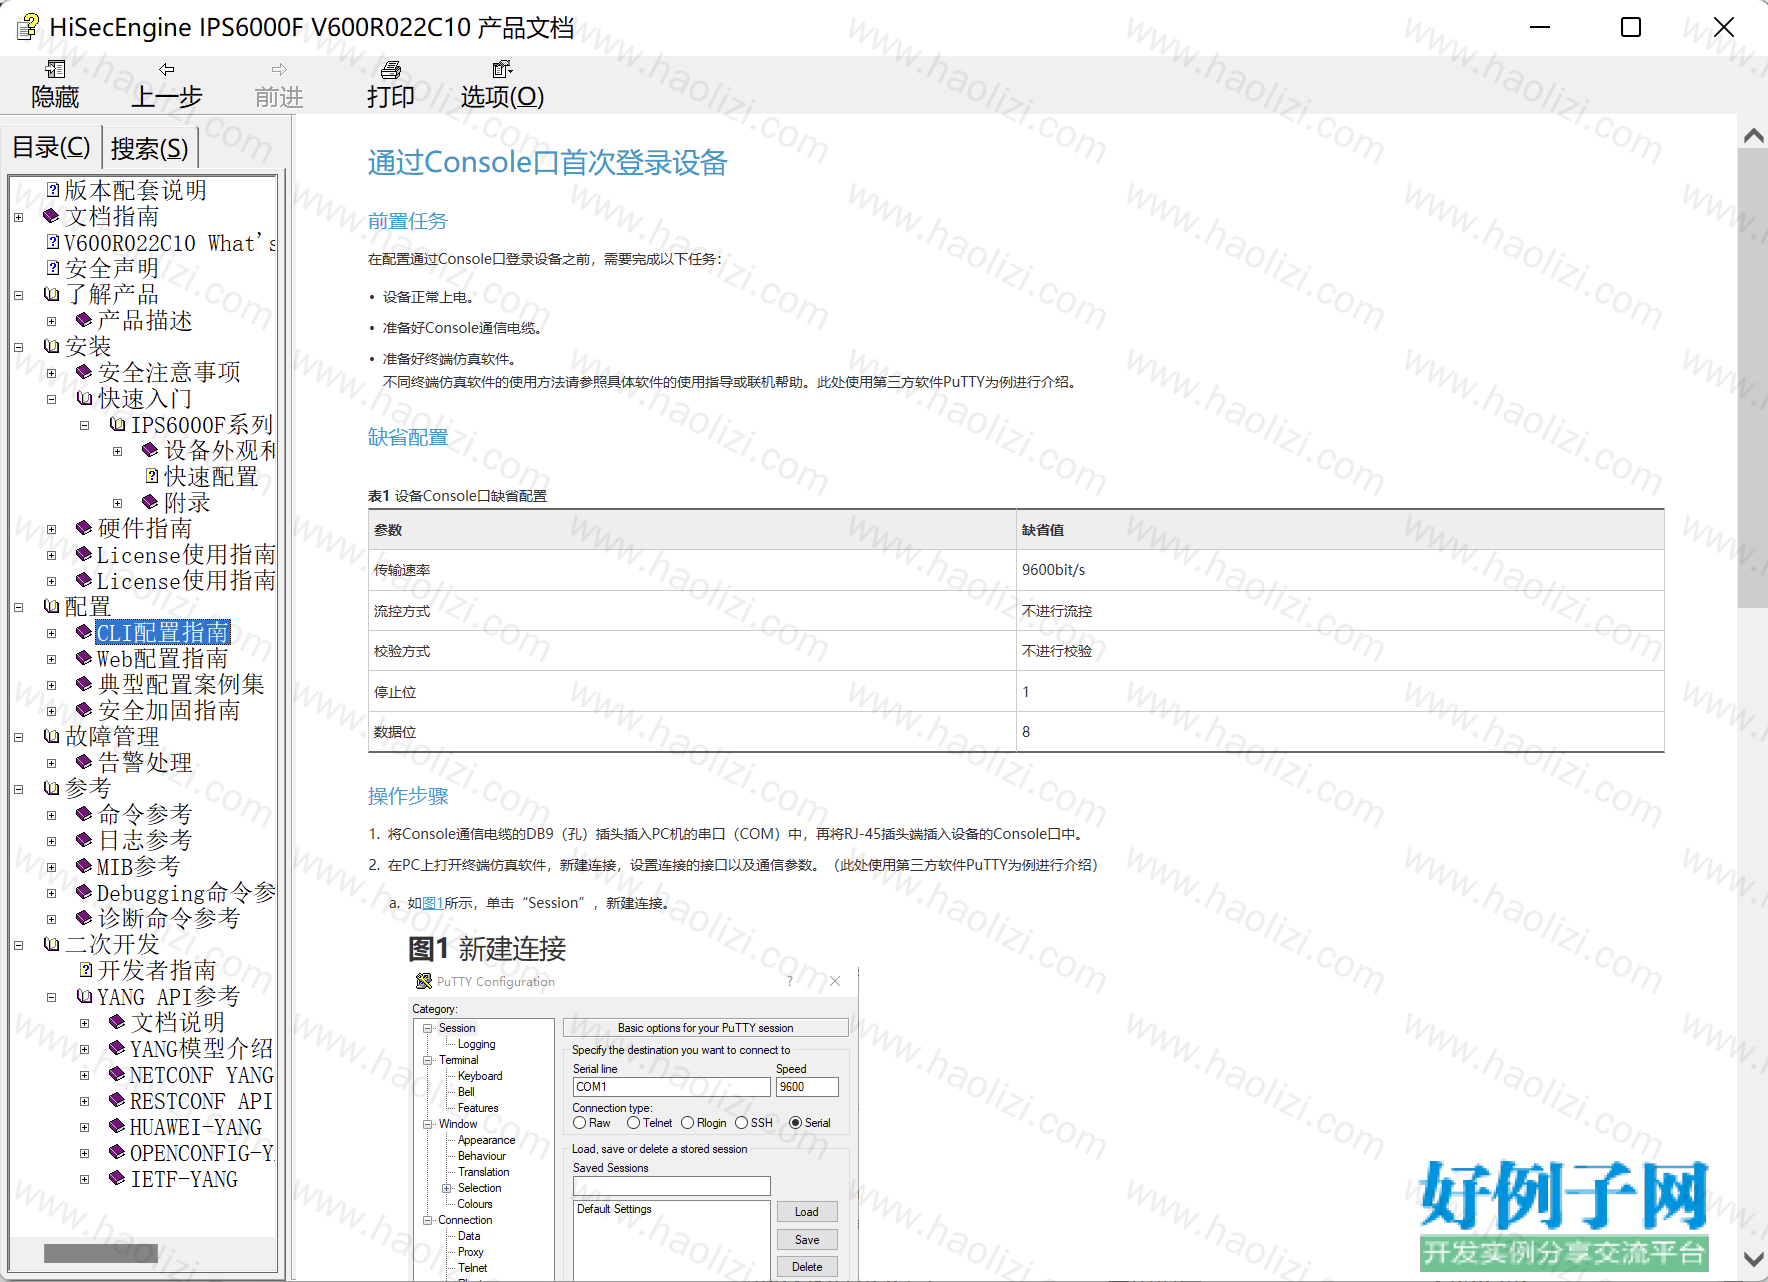Image resolution: width=1768 pixels, height=1282 pixels.
Task: Click the tree pane horizontal scrollbar thumb
Action: point(100,1253)
